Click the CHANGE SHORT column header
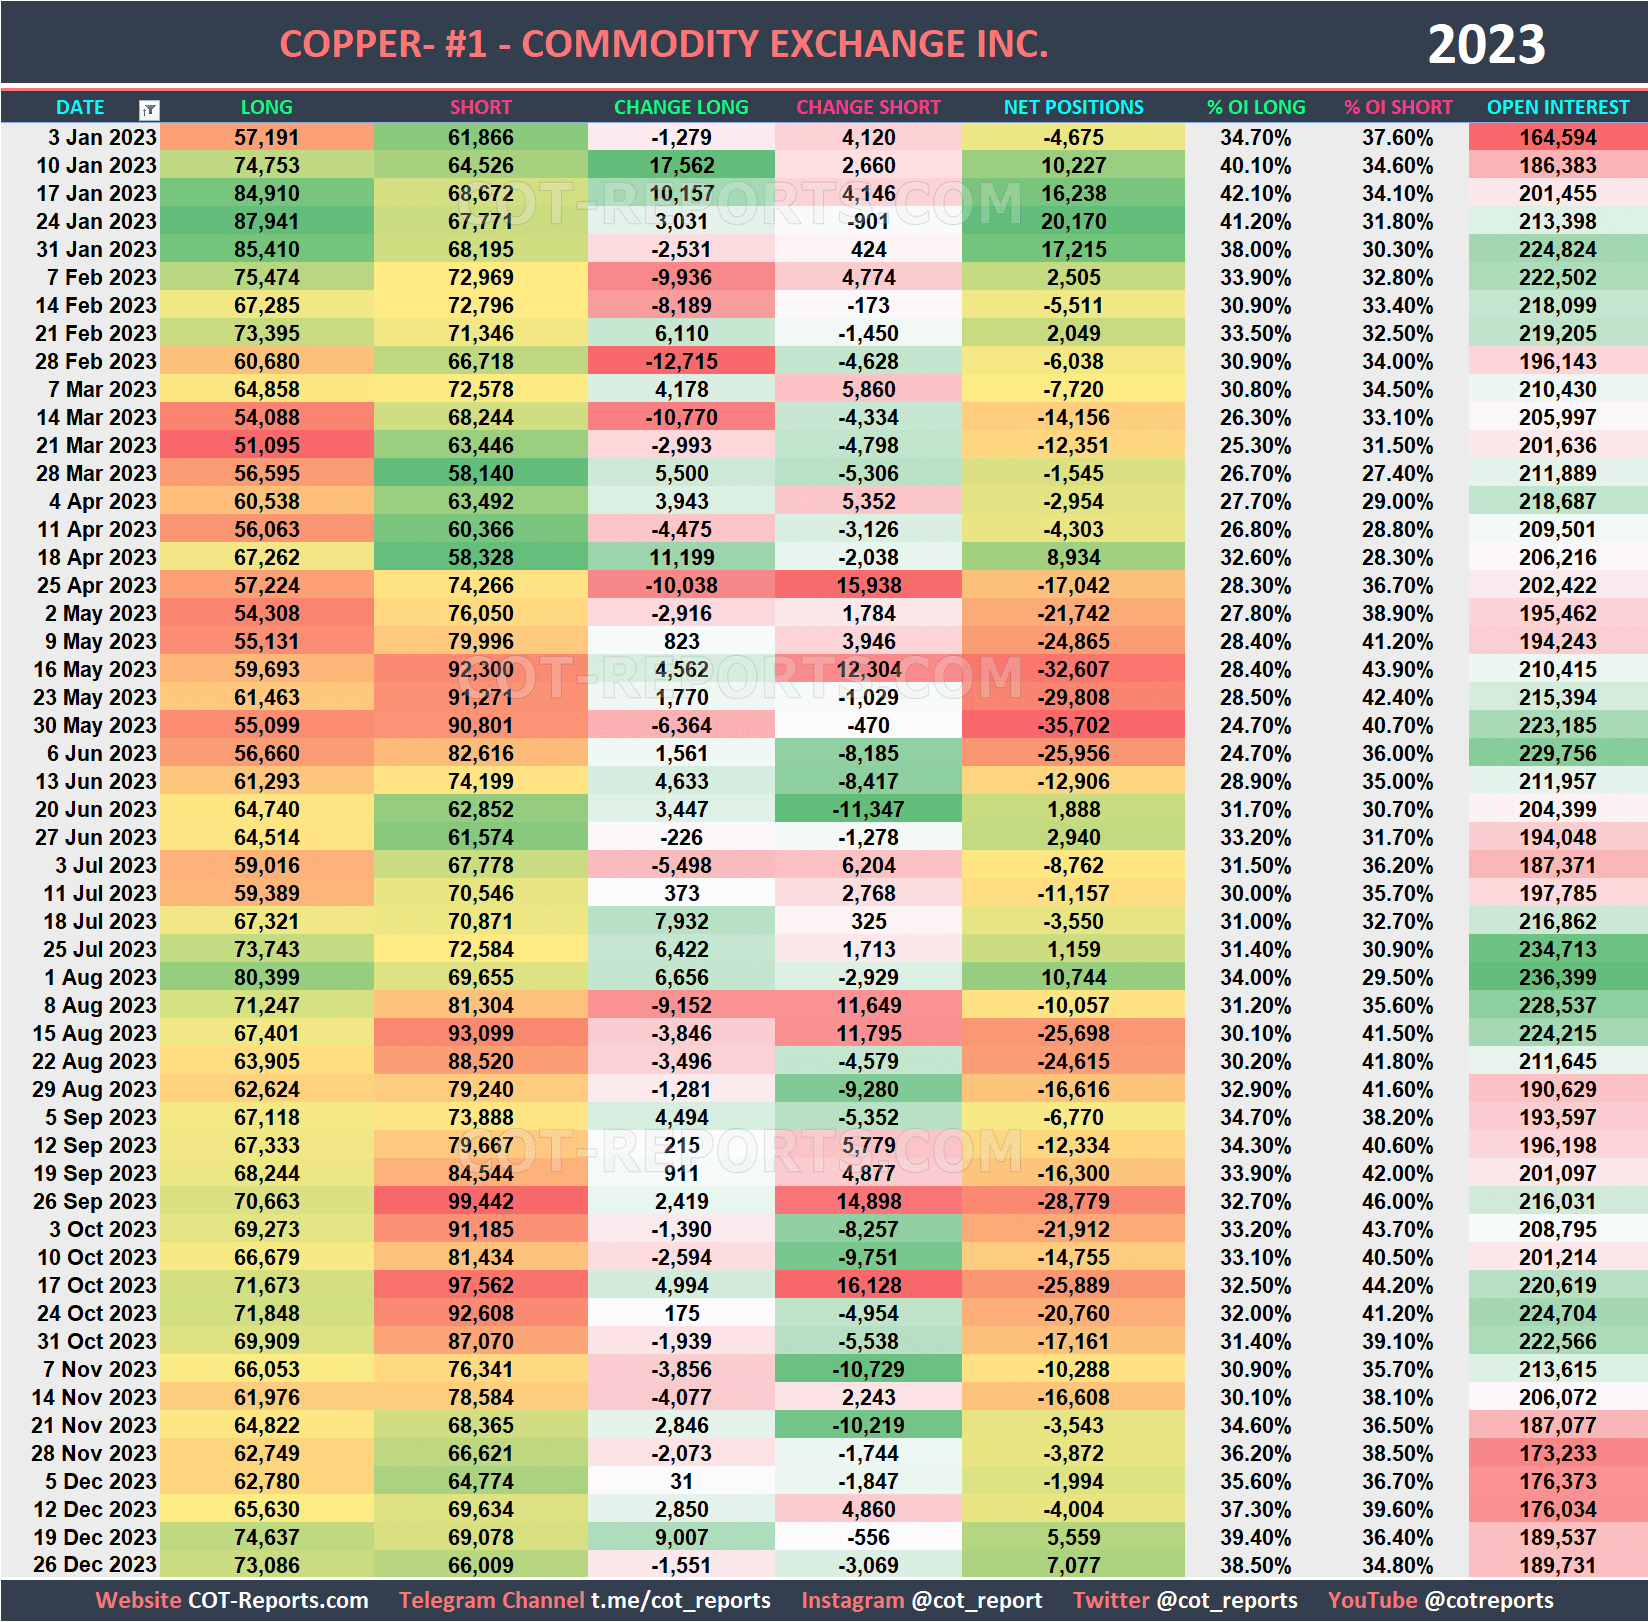 point(868,107)
